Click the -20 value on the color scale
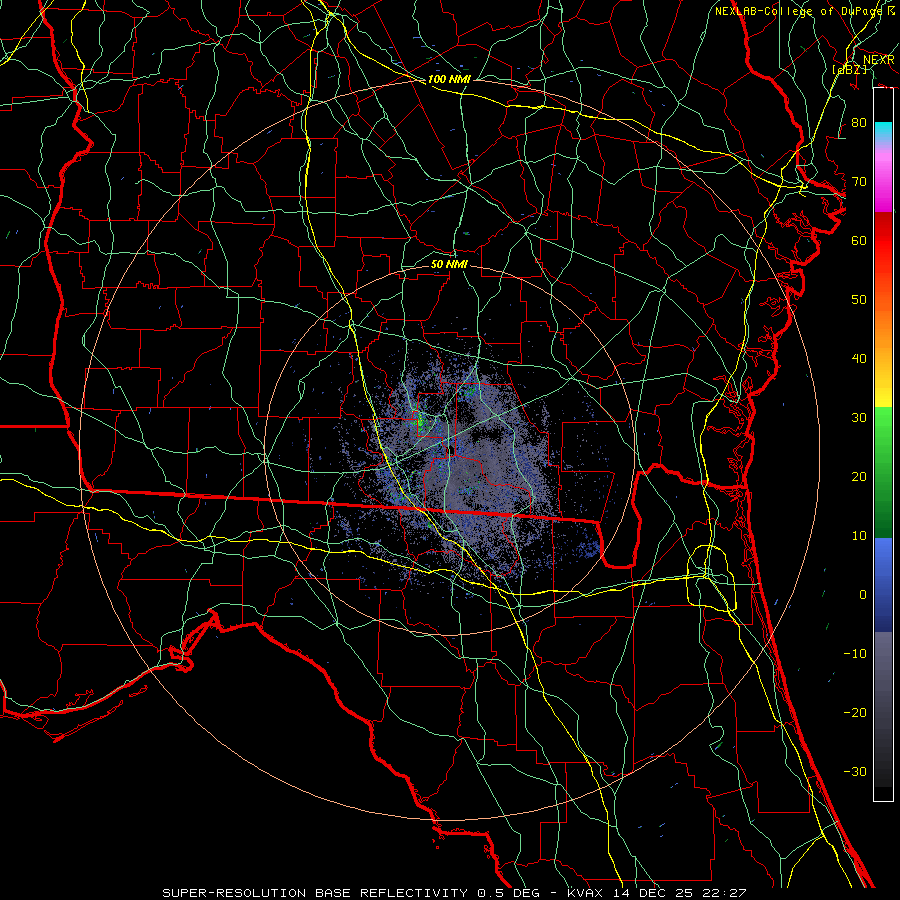The image size is (900, 900). [855, 712]
